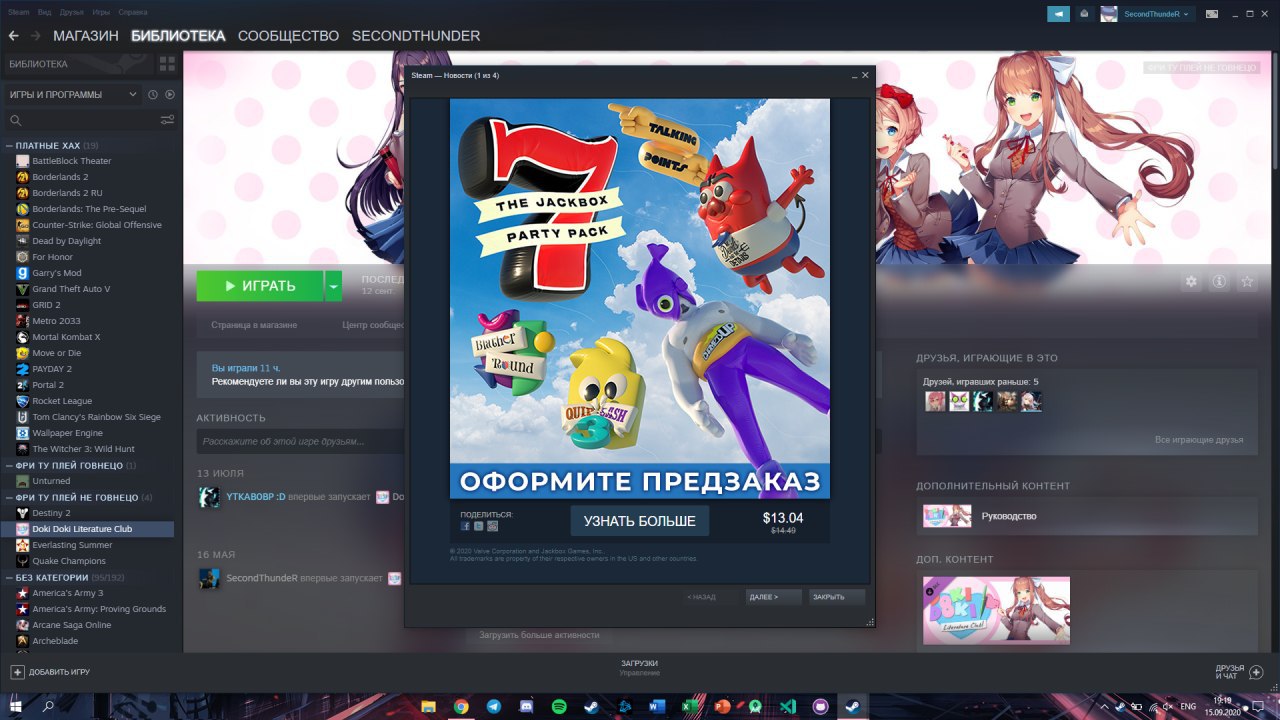
Task: Click УЗНАТЬ БОЛЬШЕ in news popup
Action: pos(640,521)
